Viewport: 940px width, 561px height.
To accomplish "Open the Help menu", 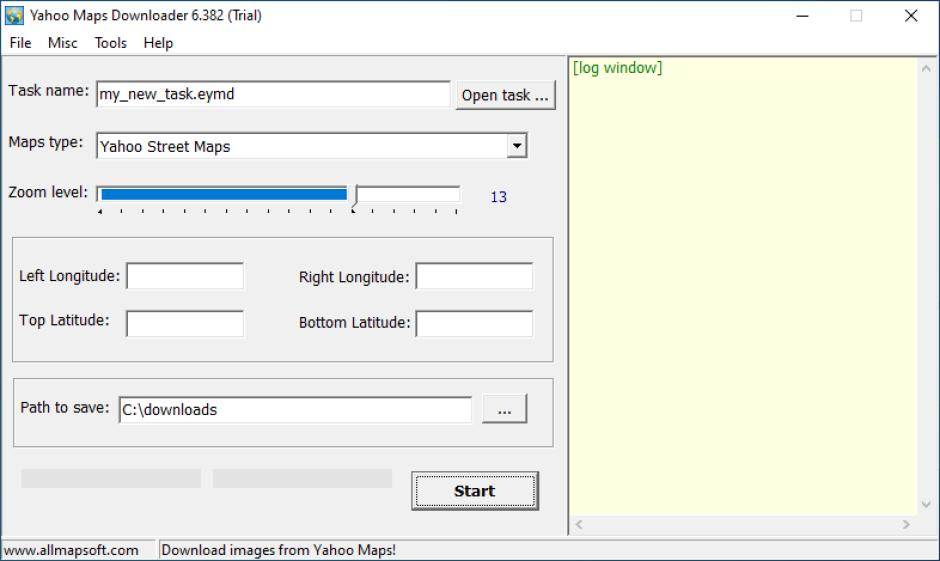I will click(158, 43).
